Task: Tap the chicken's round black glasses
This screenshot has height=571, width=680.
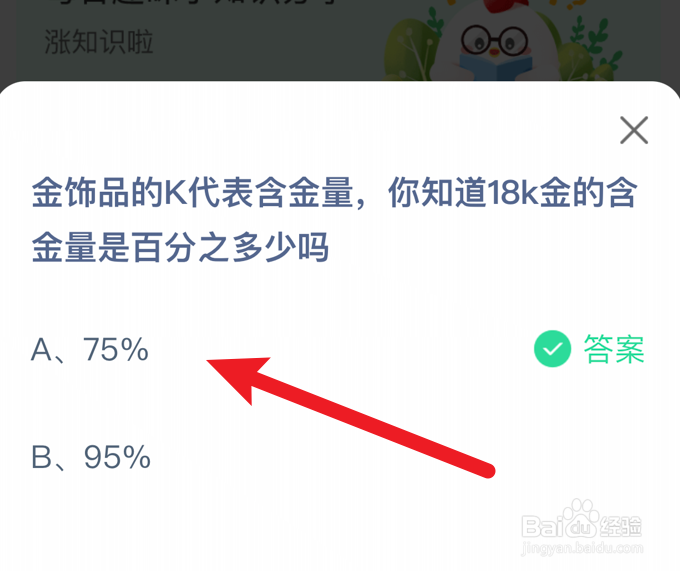Action: click(x=494, y=41)
